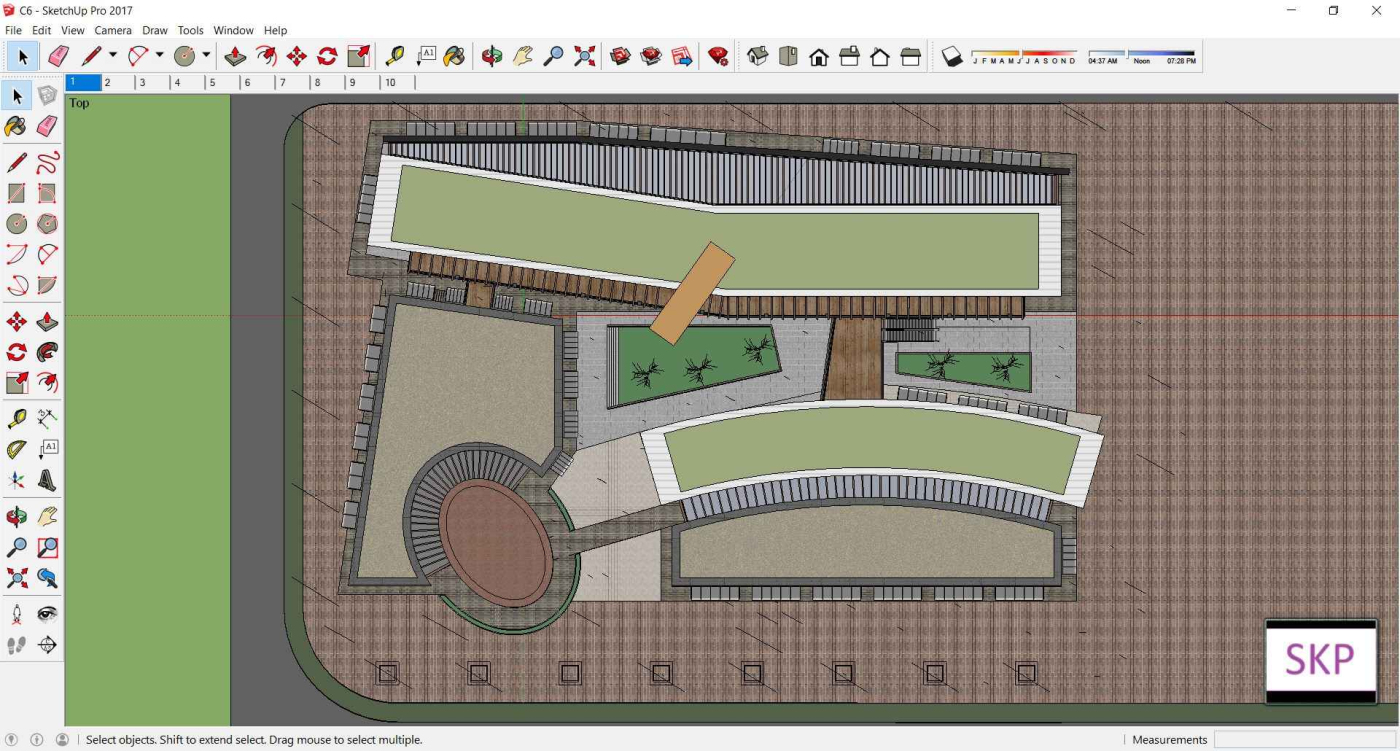Activate the Push/Pull tool in top toolbar
This screenshot has height=751, width=1400.
pyautogui.click(x=235, y=57)
